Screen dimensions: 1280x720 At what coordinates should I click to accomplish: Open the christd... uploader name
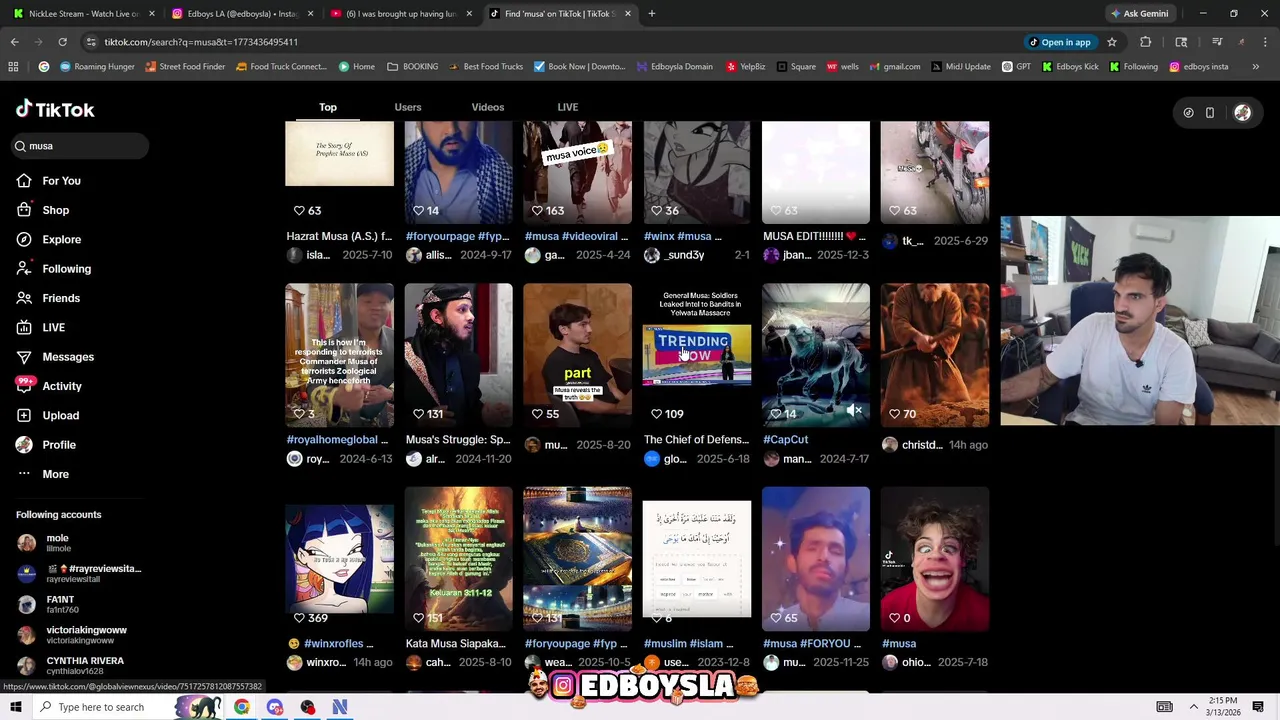[922, 445]
